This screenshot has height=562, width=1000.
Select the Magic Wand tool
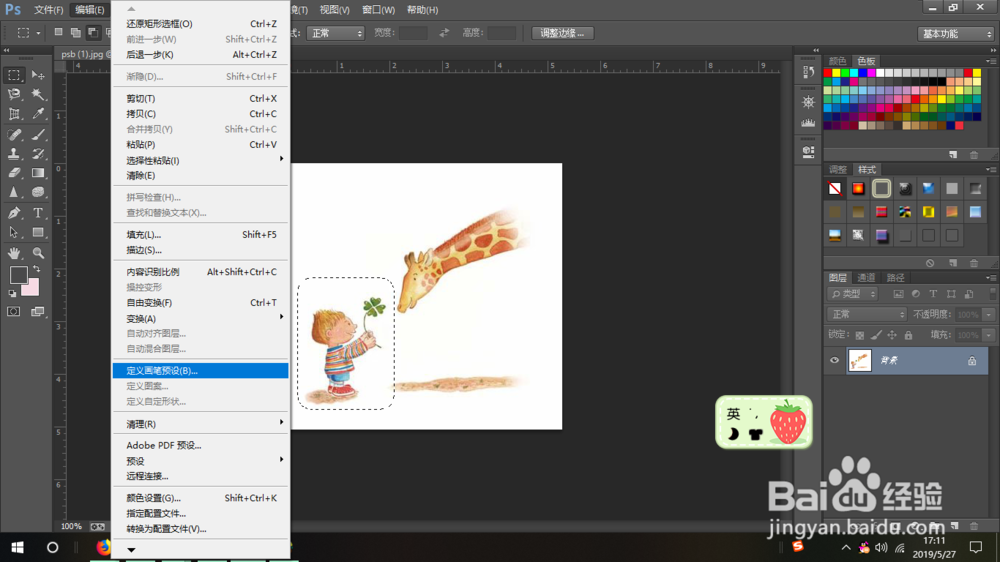point(38,94)
